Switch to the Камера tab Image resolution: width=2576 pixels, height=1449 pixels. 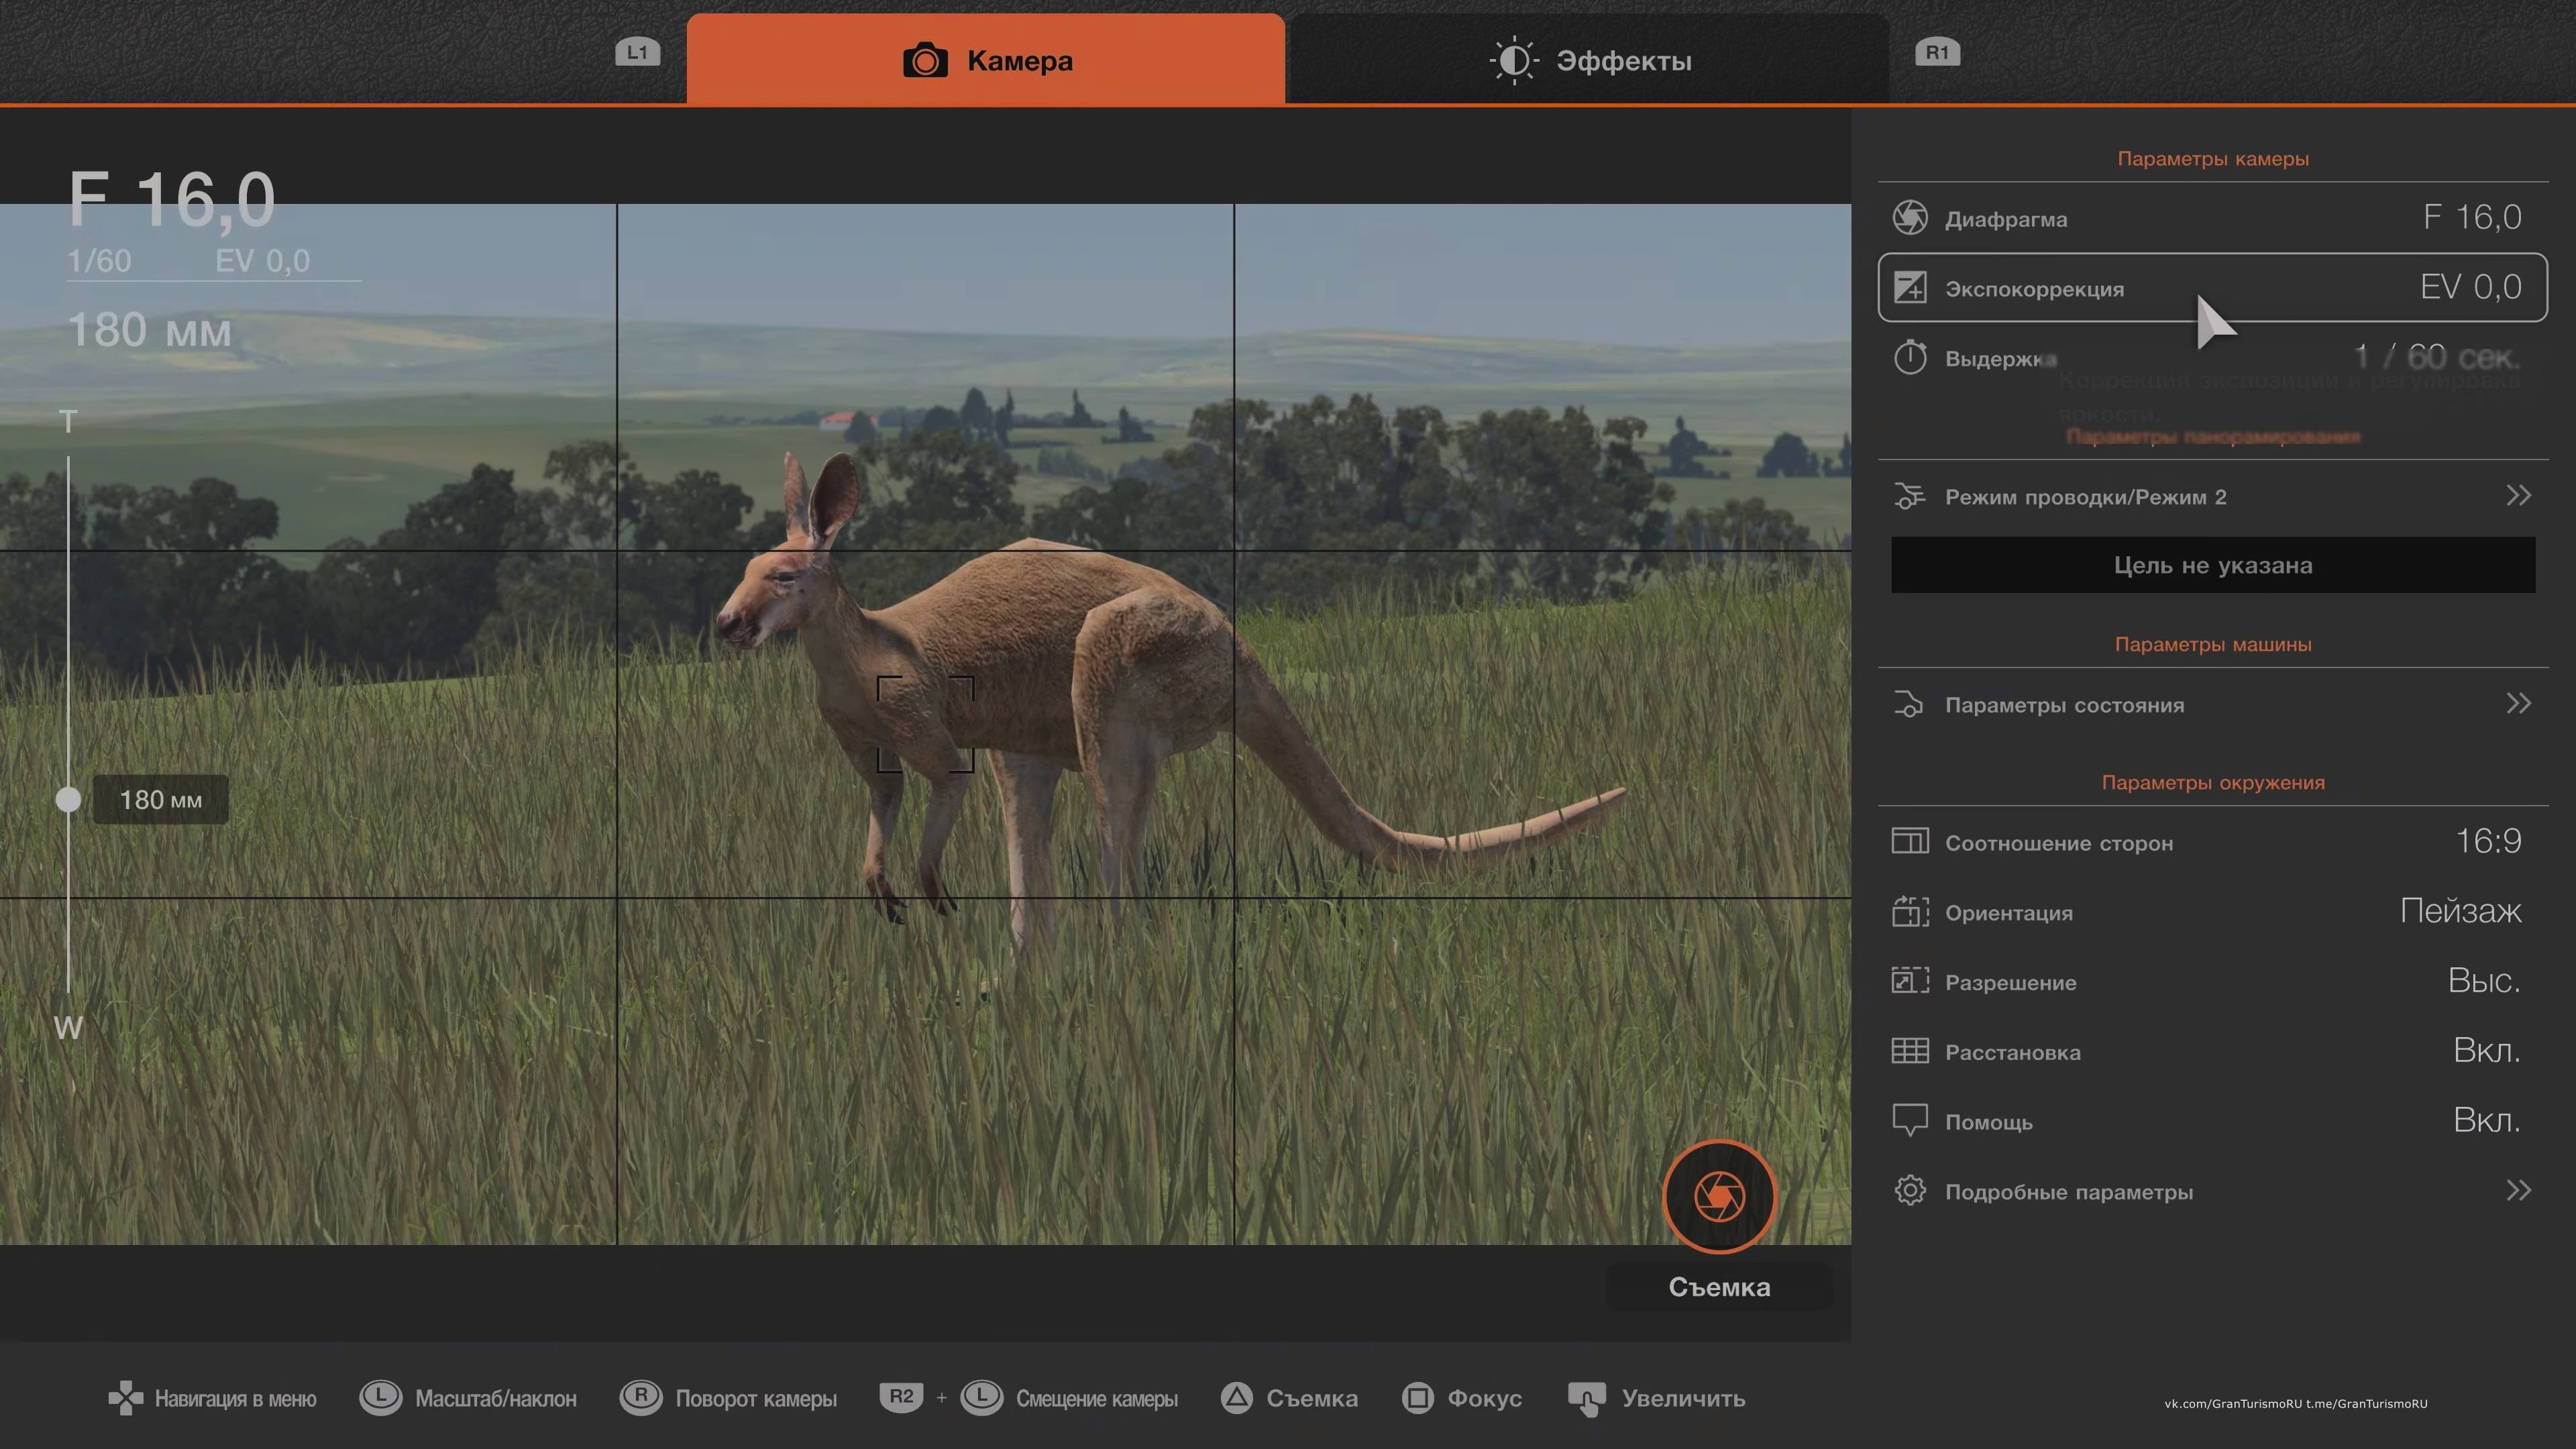tap(985, 59)
